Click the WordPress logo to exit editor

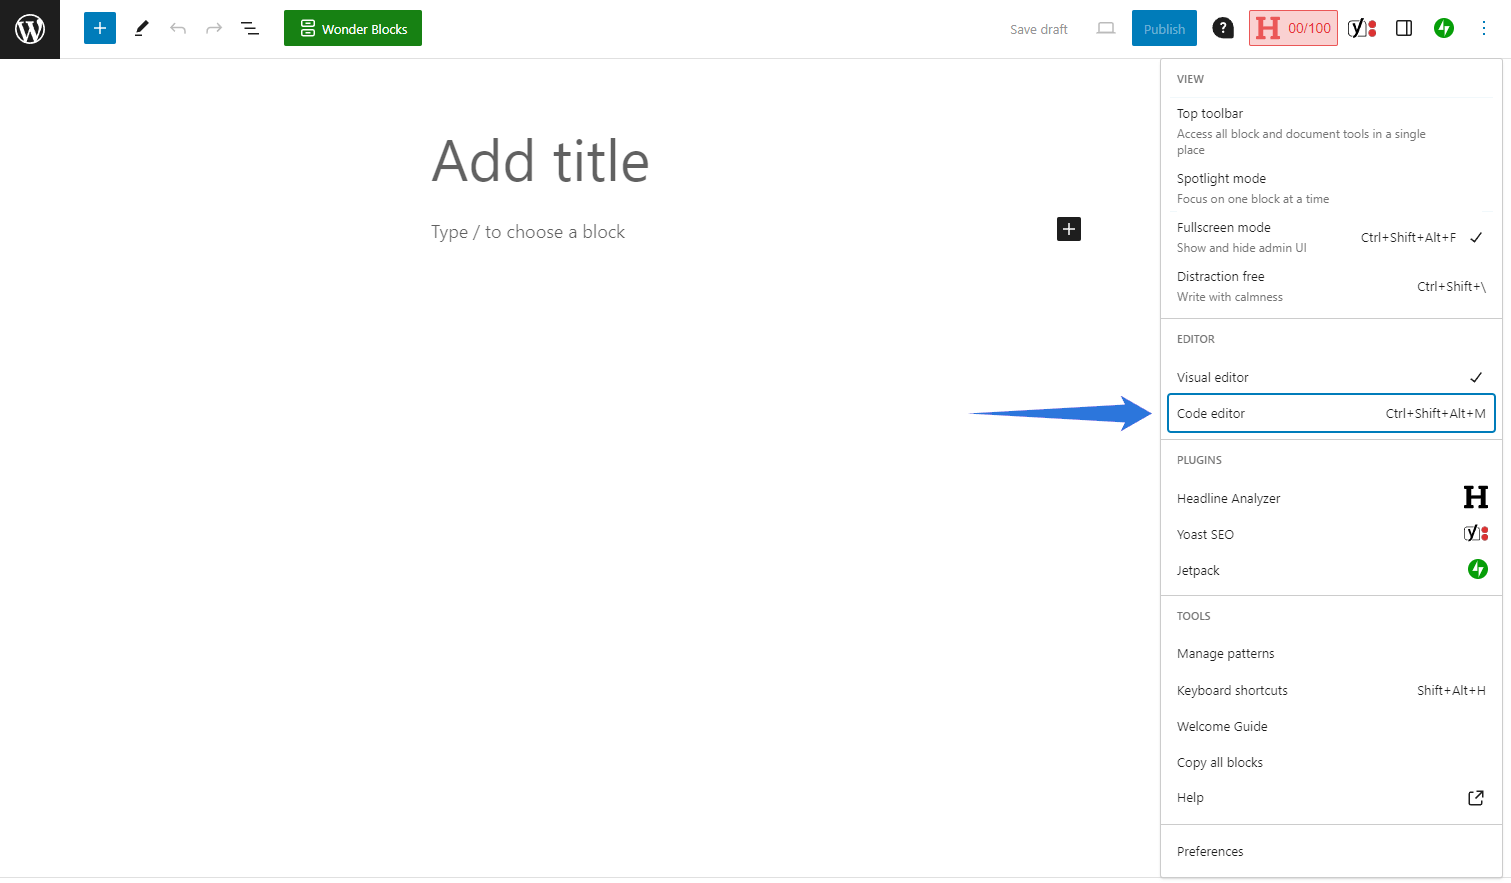(30, 29)
